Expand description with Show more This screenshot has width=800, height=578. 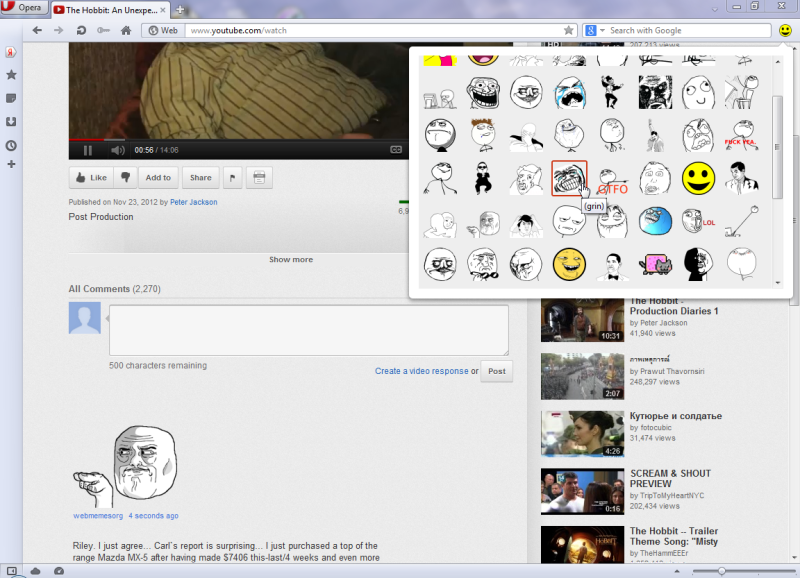coord(291,259)
